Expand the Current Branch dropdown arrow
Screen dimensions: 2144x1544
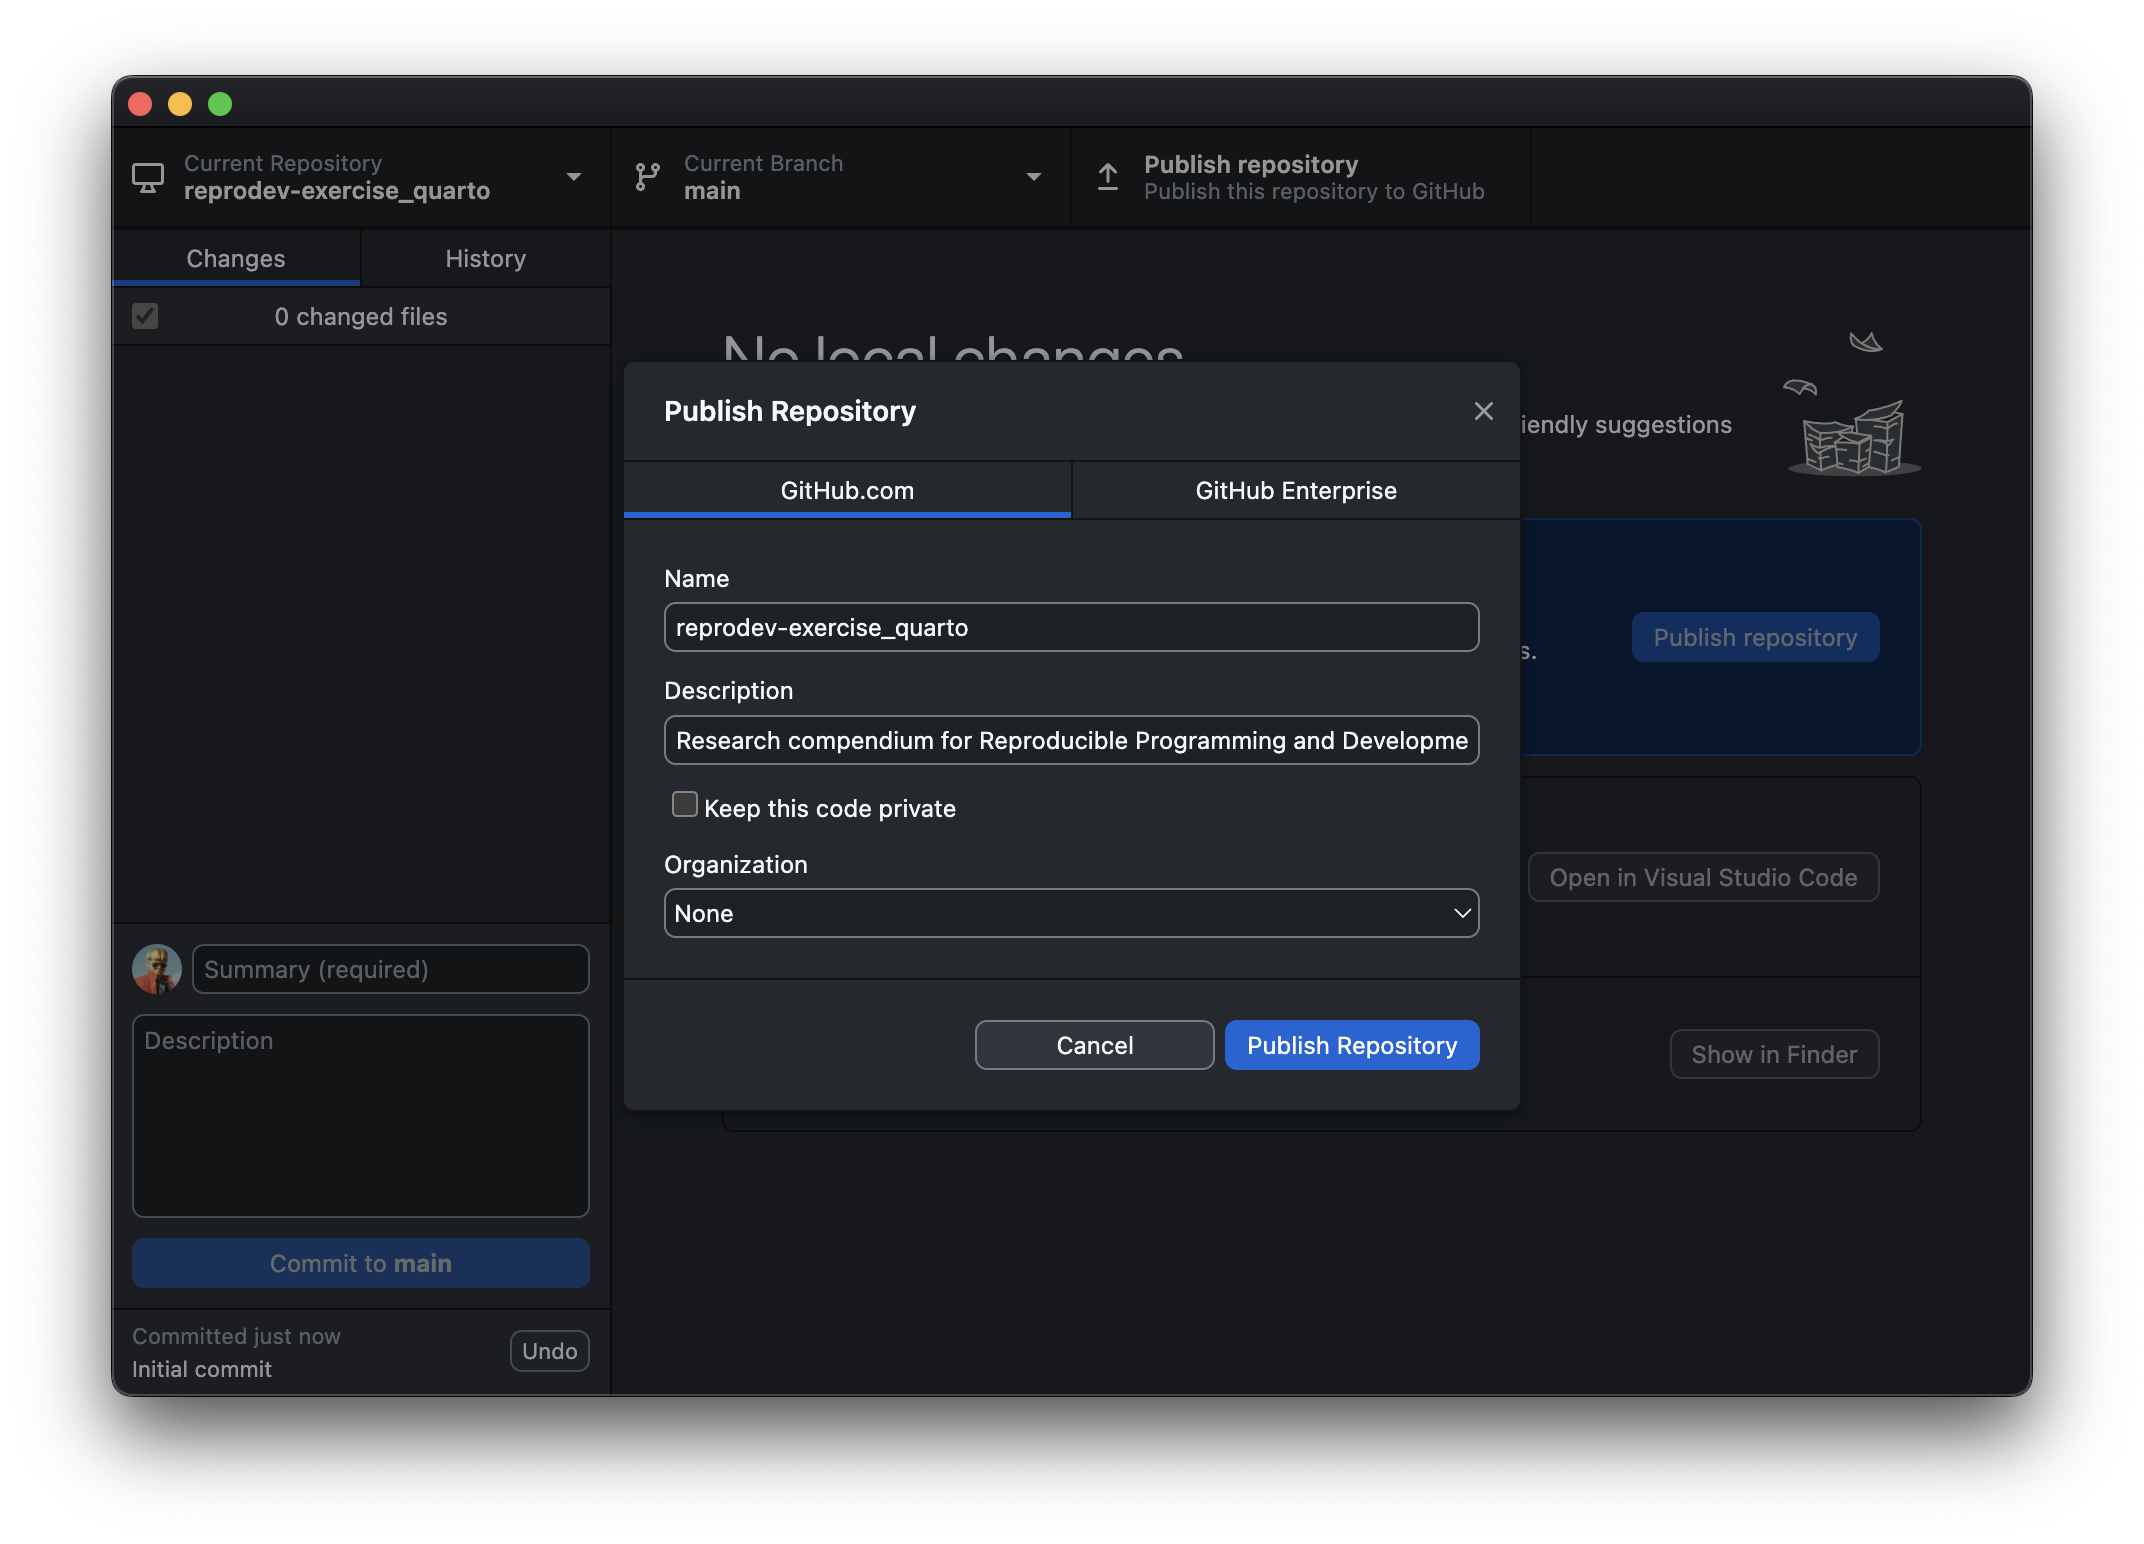[x=1034, y=177]
